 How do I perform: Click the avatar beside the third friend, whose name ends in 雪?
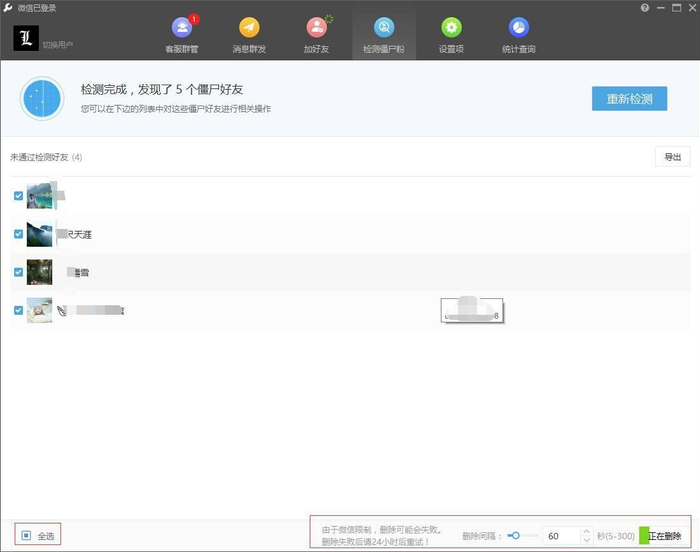tap(39, 272)
